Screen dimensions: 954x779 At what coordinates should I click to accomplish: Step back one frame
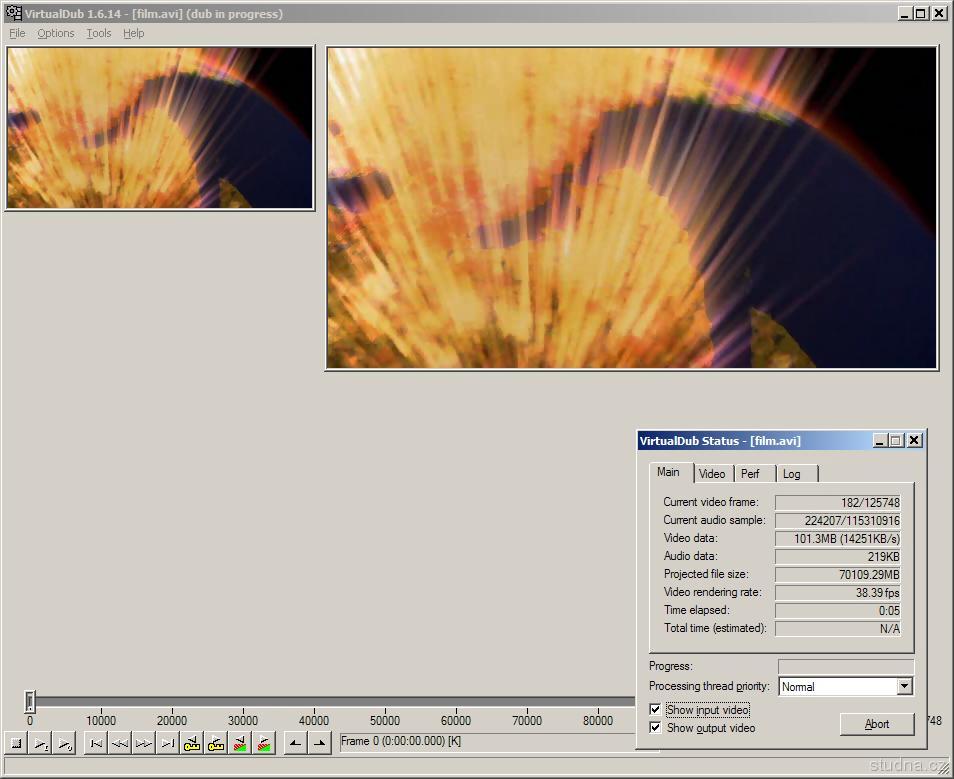coord(120,743)
